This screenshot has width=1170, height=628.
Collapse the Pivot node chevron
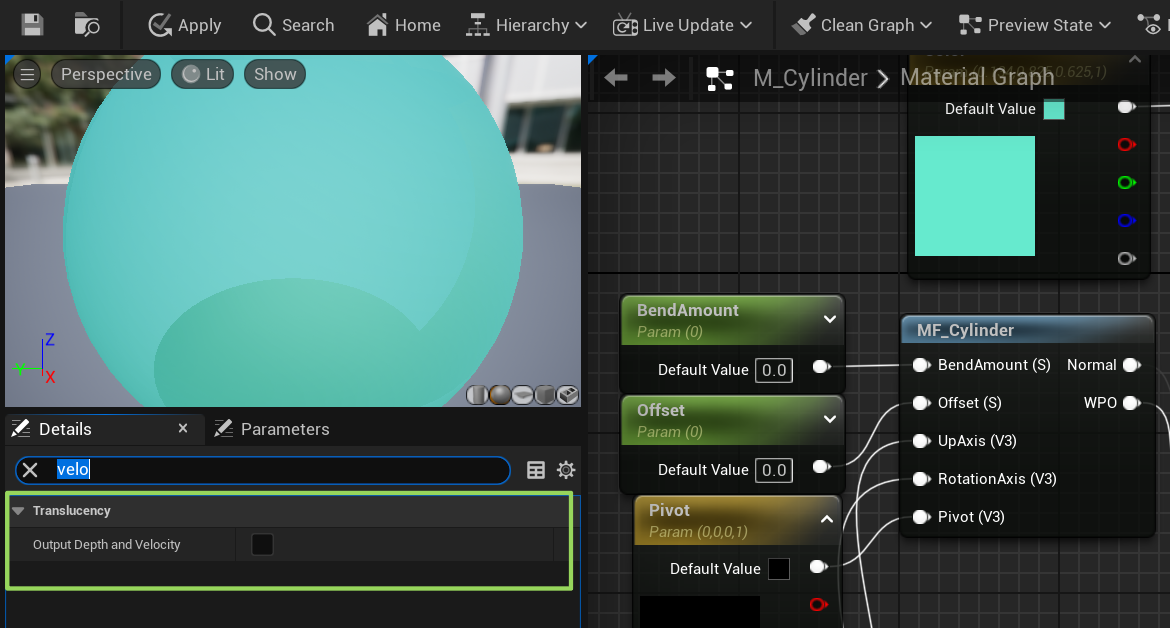point(827,519)
